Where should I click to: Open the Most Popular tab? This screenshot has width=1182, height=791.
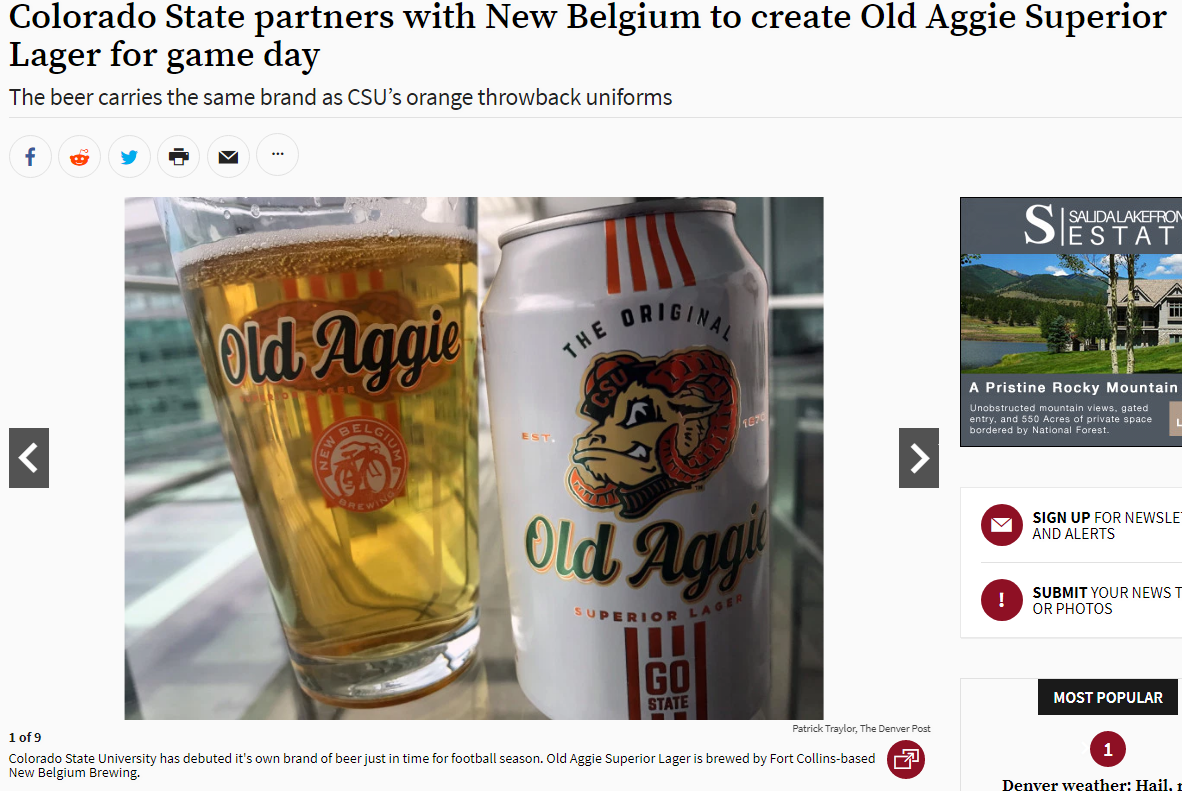[1107, 697]
